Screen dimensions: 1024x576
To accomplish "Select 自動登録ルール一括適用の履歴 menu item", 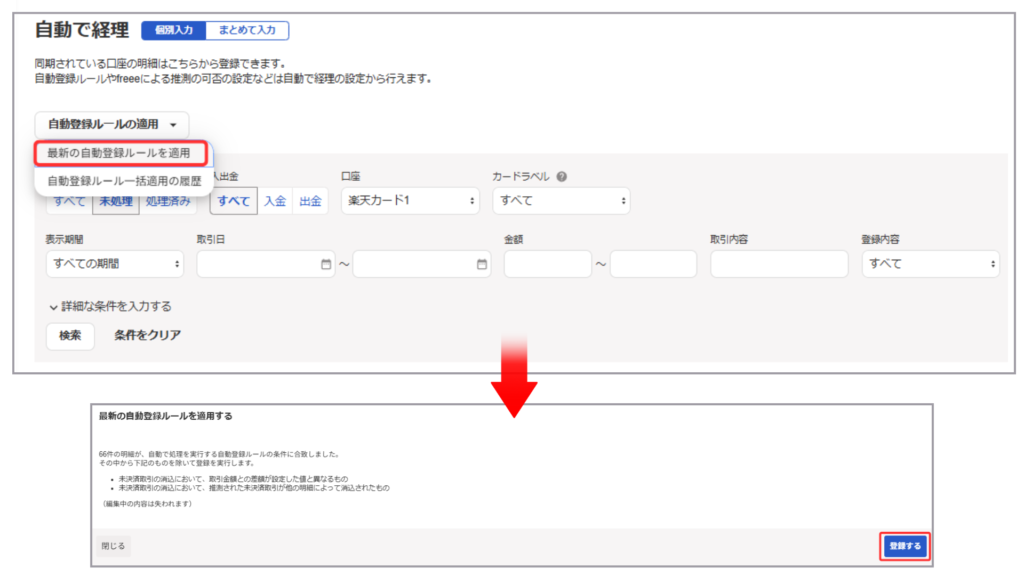I will click(124, 181).
